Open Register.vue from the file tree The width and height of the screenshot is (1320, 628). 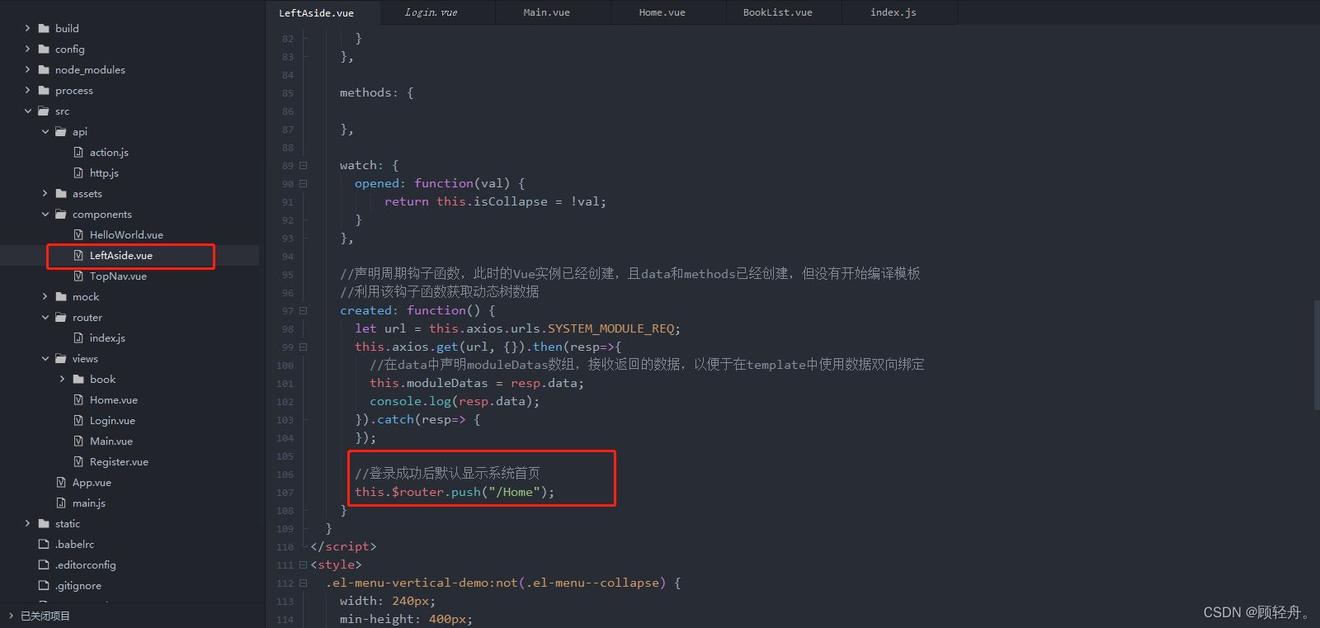pos(118,462)
